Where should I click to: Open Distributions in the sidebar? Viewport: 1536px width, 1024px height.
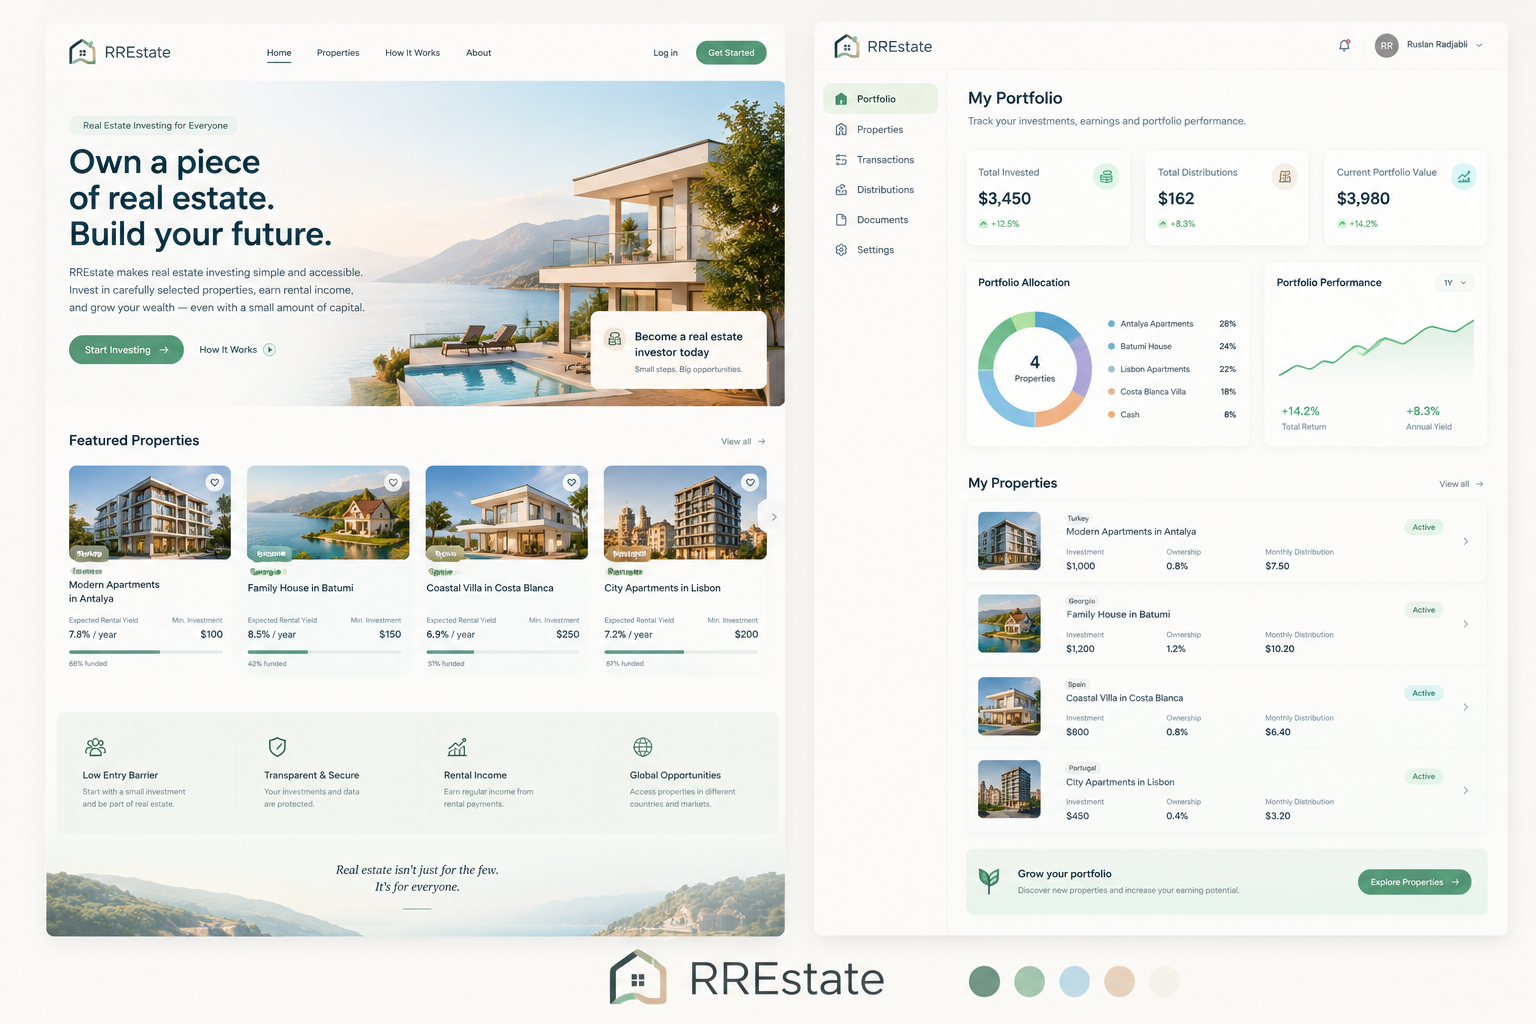880,190
